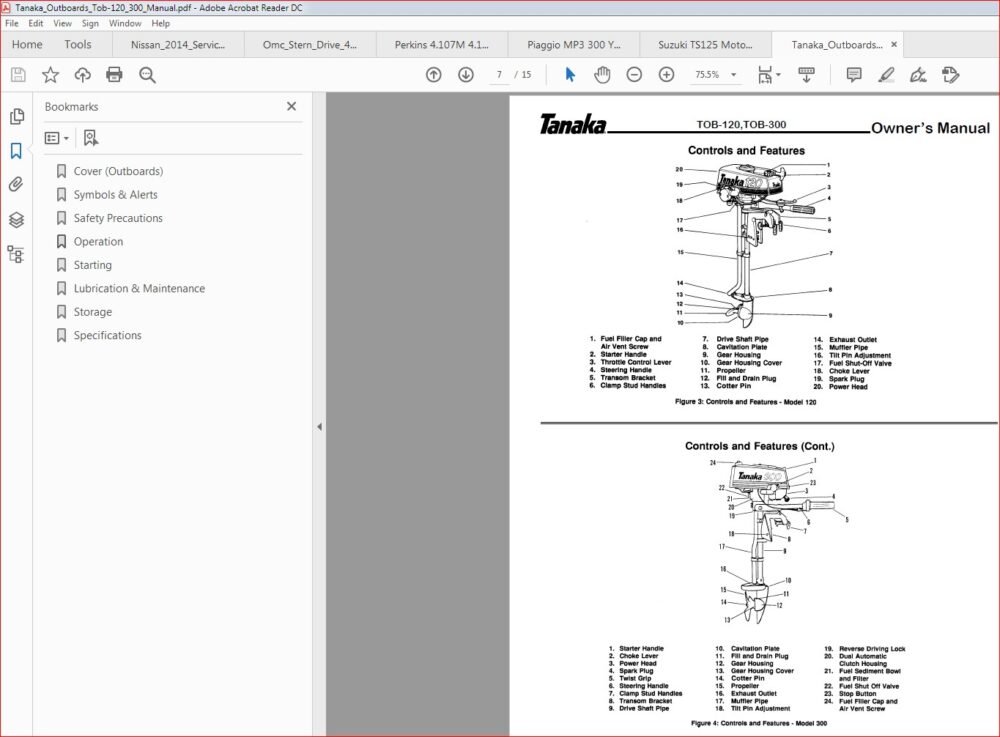Switch to the Home tab

click(x=27, y=45)
